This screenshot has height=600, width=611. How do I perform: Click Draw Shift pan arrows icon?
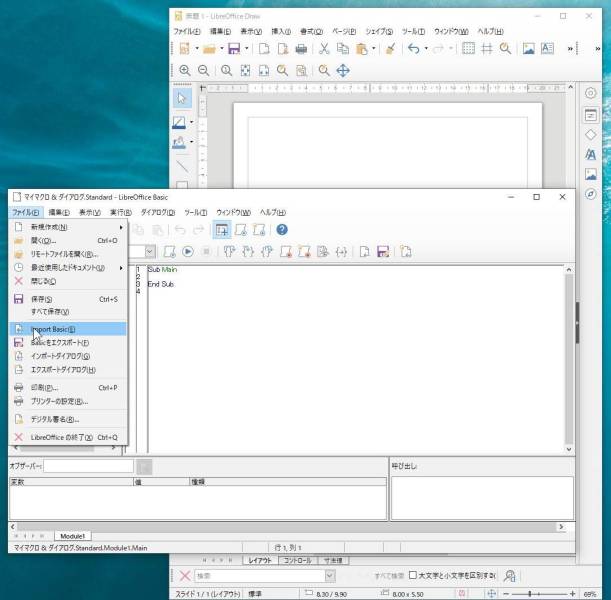click(x=343, y=71)
